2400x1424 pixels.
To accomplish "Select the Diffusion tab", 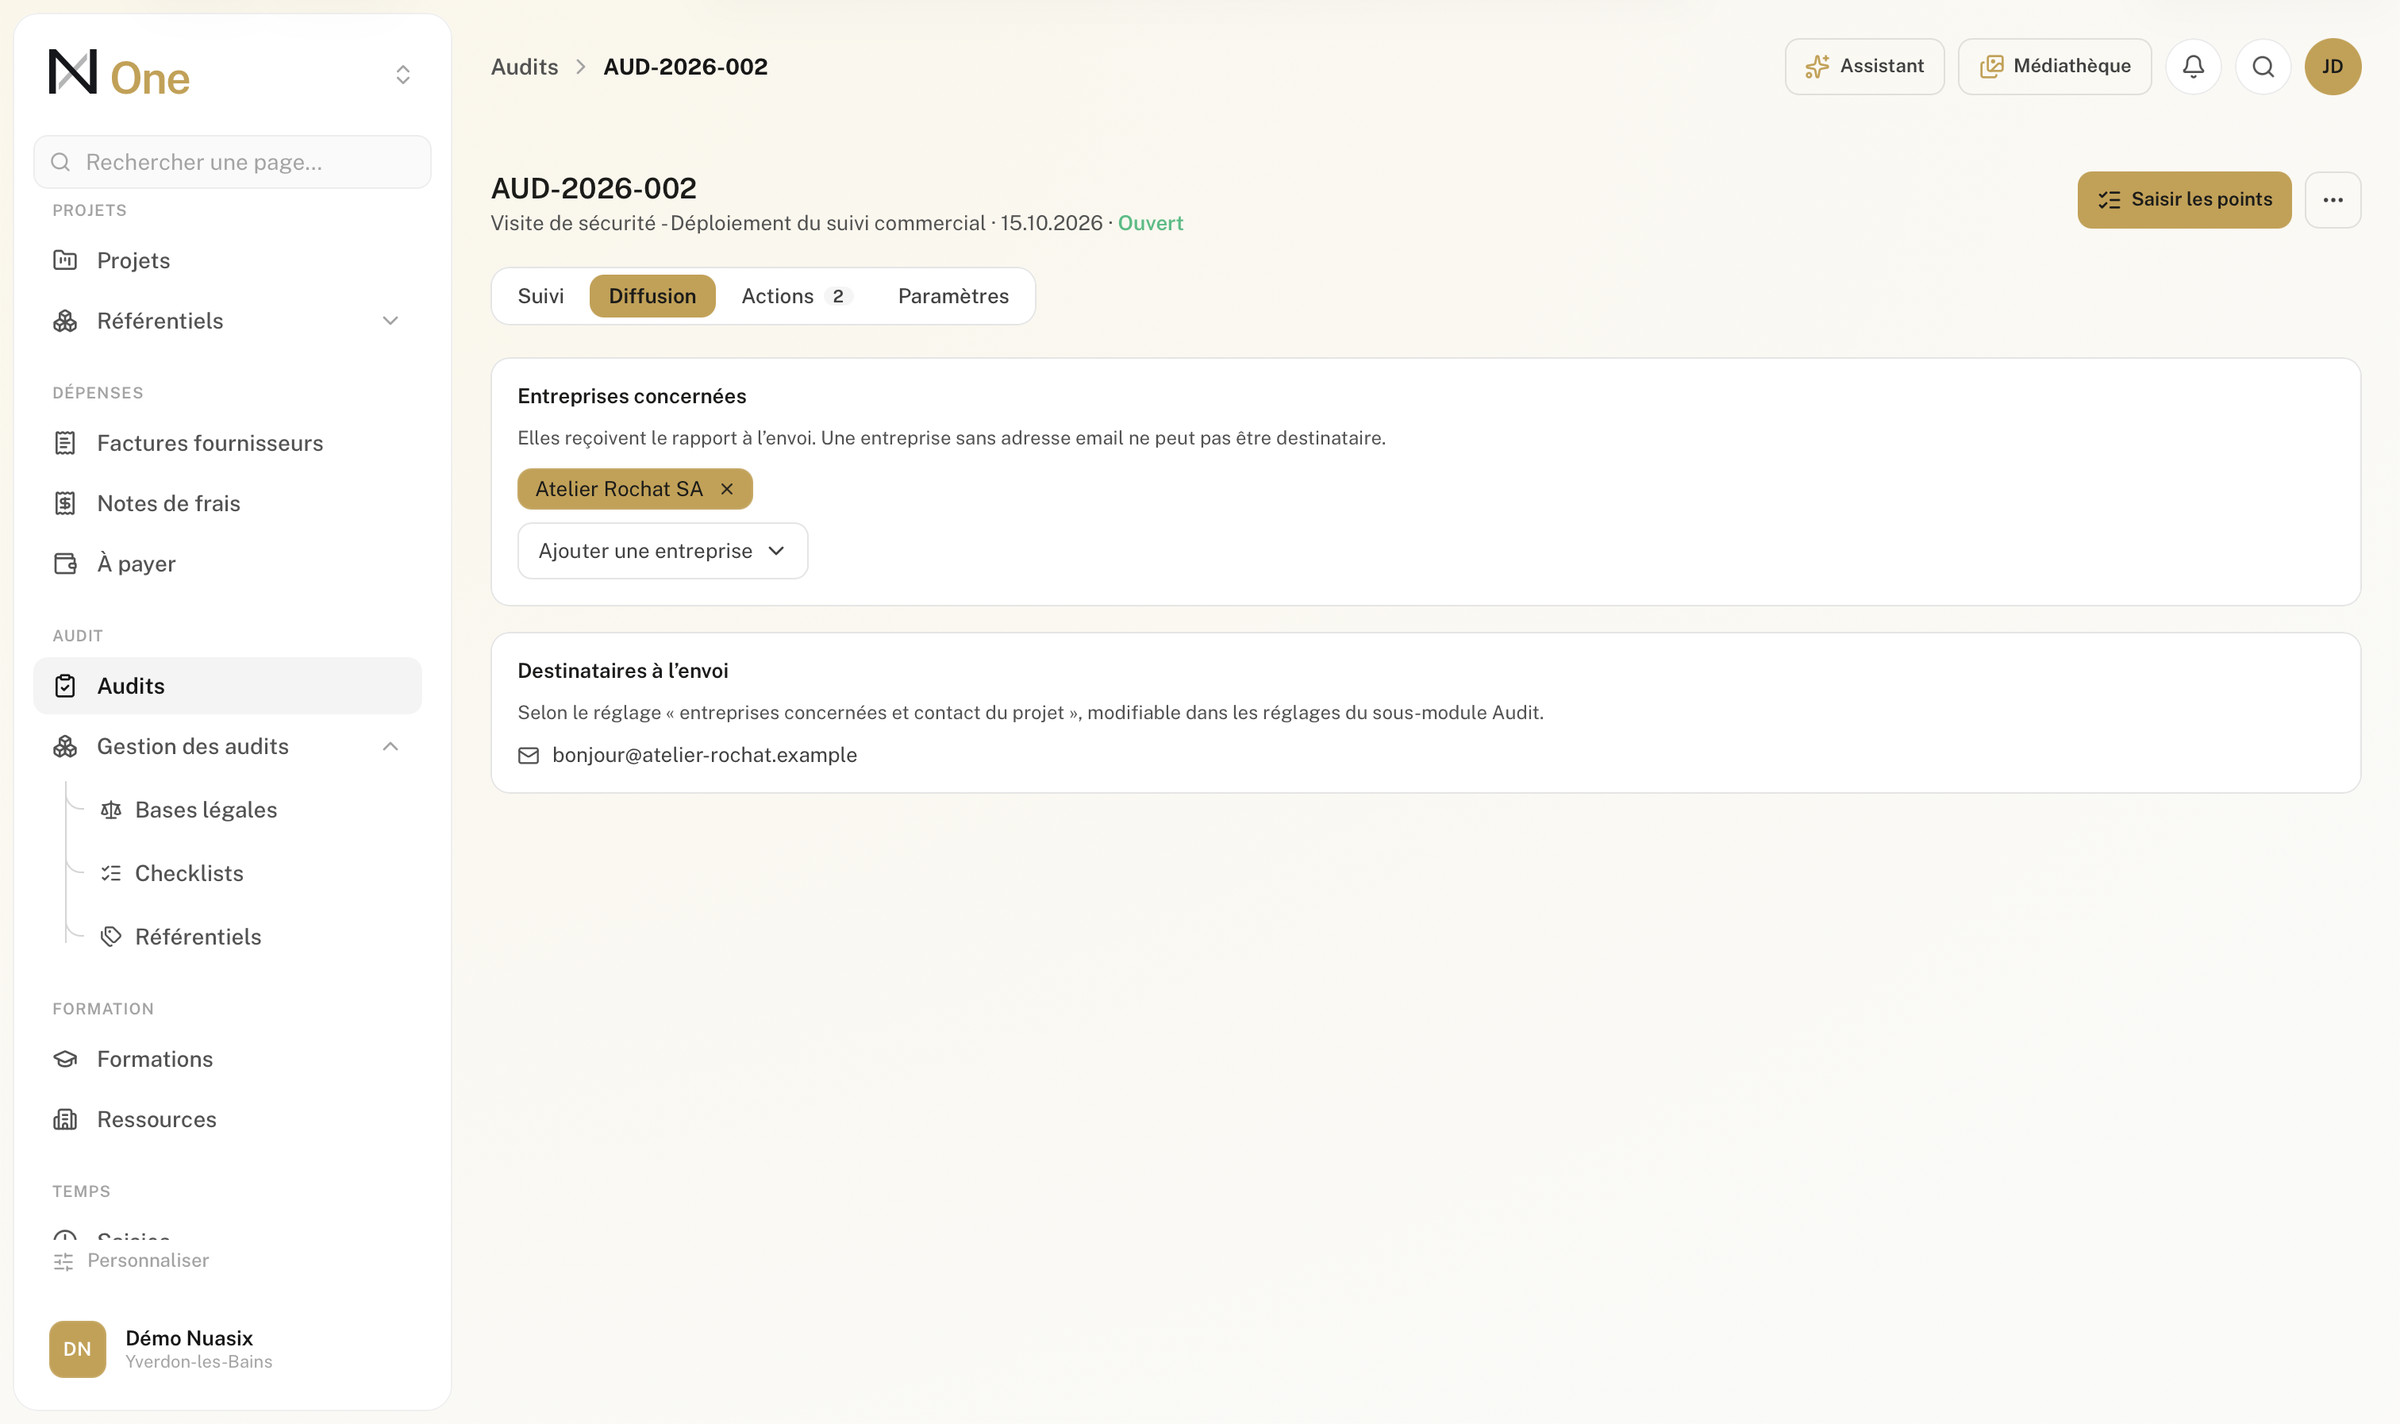I will pos(652,296).
